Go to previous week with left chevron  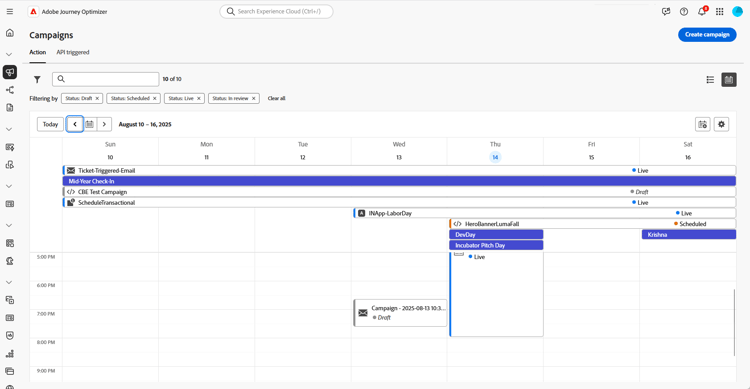click(x=75, y=124)
